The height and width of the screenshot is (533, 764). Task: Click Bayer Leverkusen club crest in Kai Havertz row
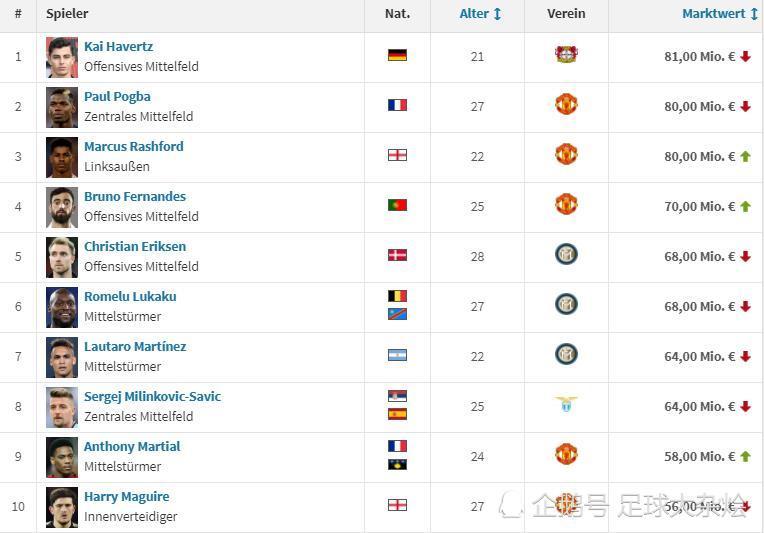(x=566, y=55)
